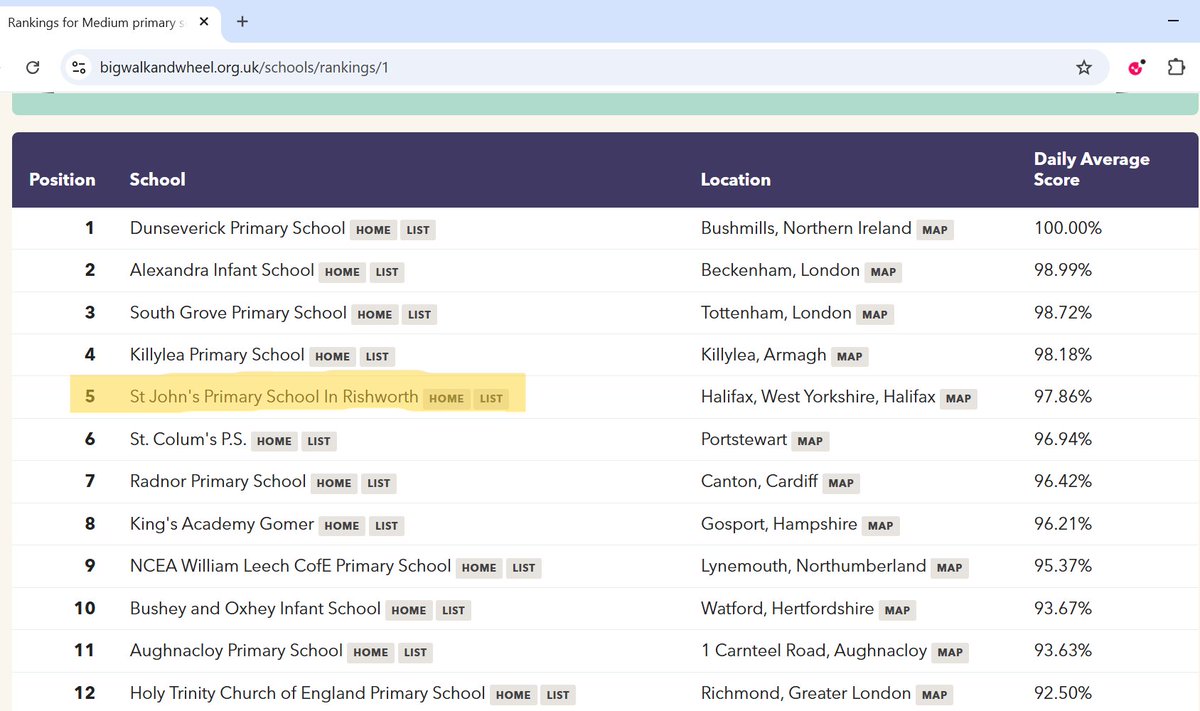Viewport: 1200px width, 711px height.
Task: Show MAP for Canton, Cardiff
Action: (x=841, y=483)
